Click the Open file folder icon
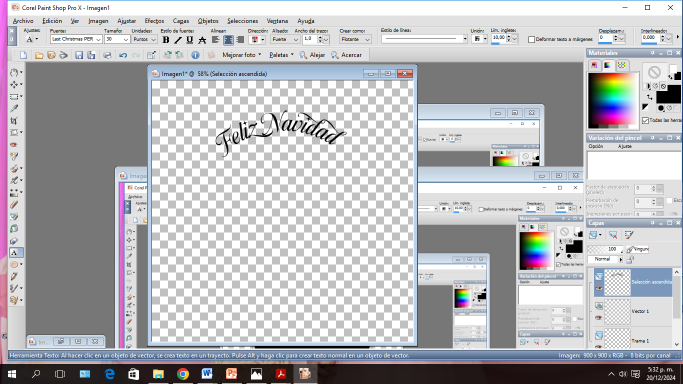 click(x=39, y=55)
